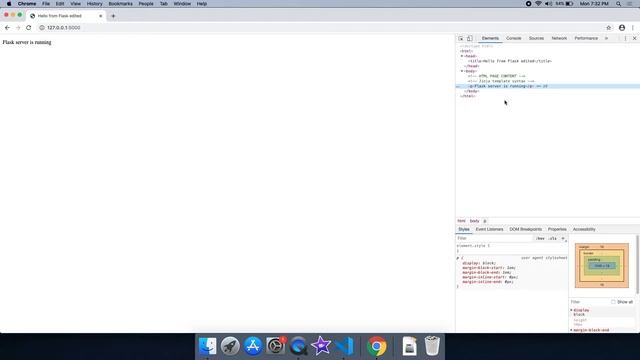Bookmark this page with the star icon
Image resolution: width=640 pixels, height=360 pixels.
(609, 28)
